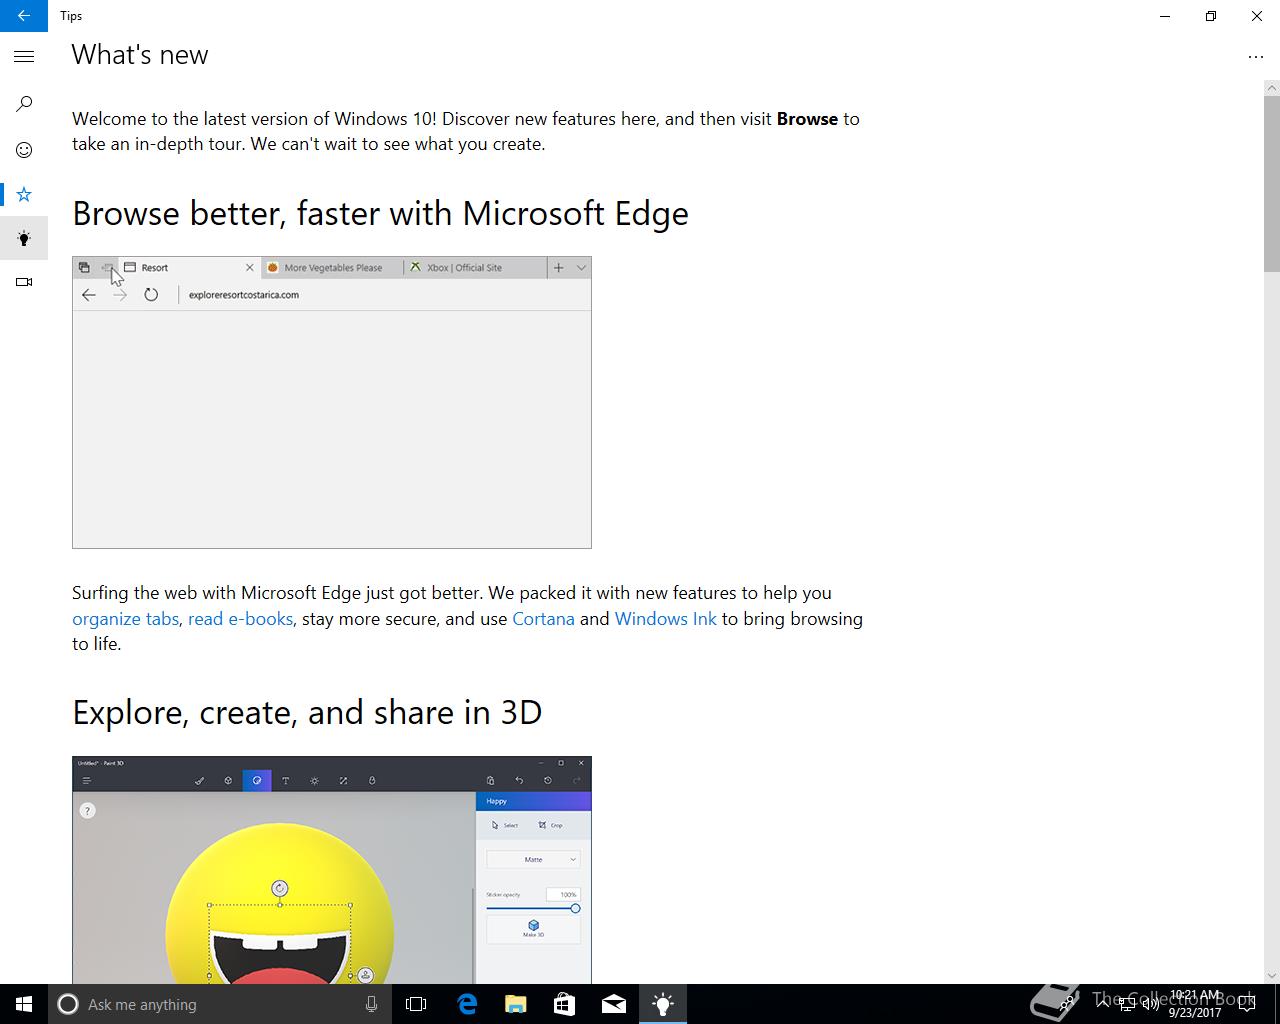This screenshot has height=1024, width=1280.
Task: Click the scrollbar up arrow
Action: (1271, 88)
